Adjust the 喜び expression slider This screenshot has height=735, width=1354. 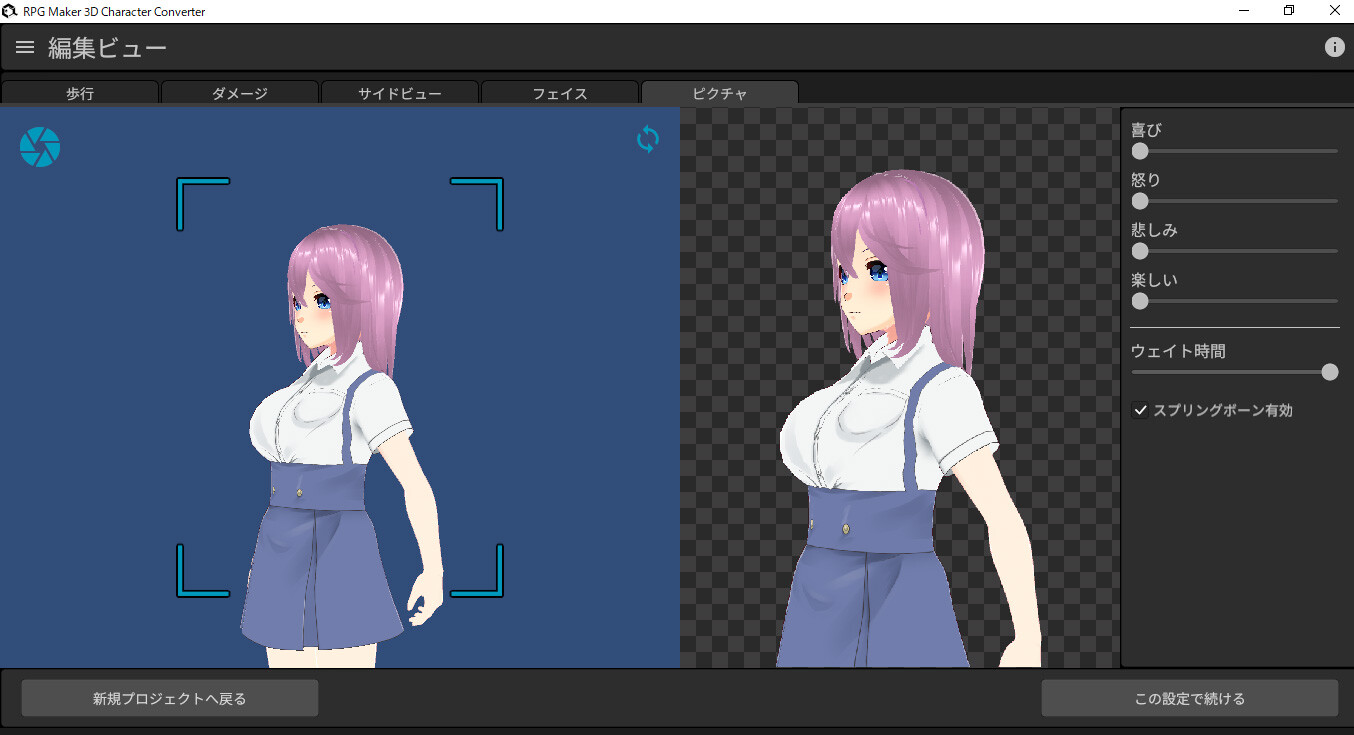(x=1139, y=150)
